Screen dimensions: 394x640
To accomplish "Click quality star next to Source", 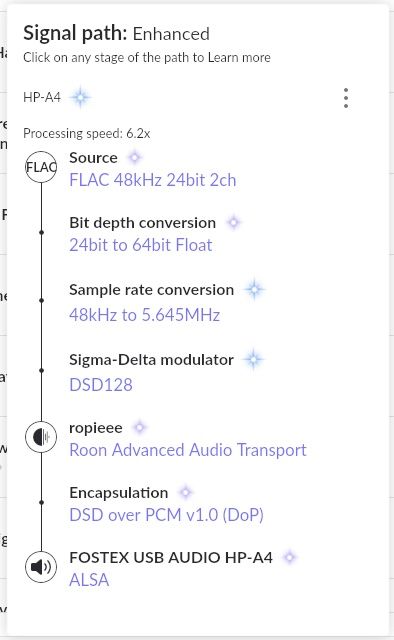I will point(134,157).
